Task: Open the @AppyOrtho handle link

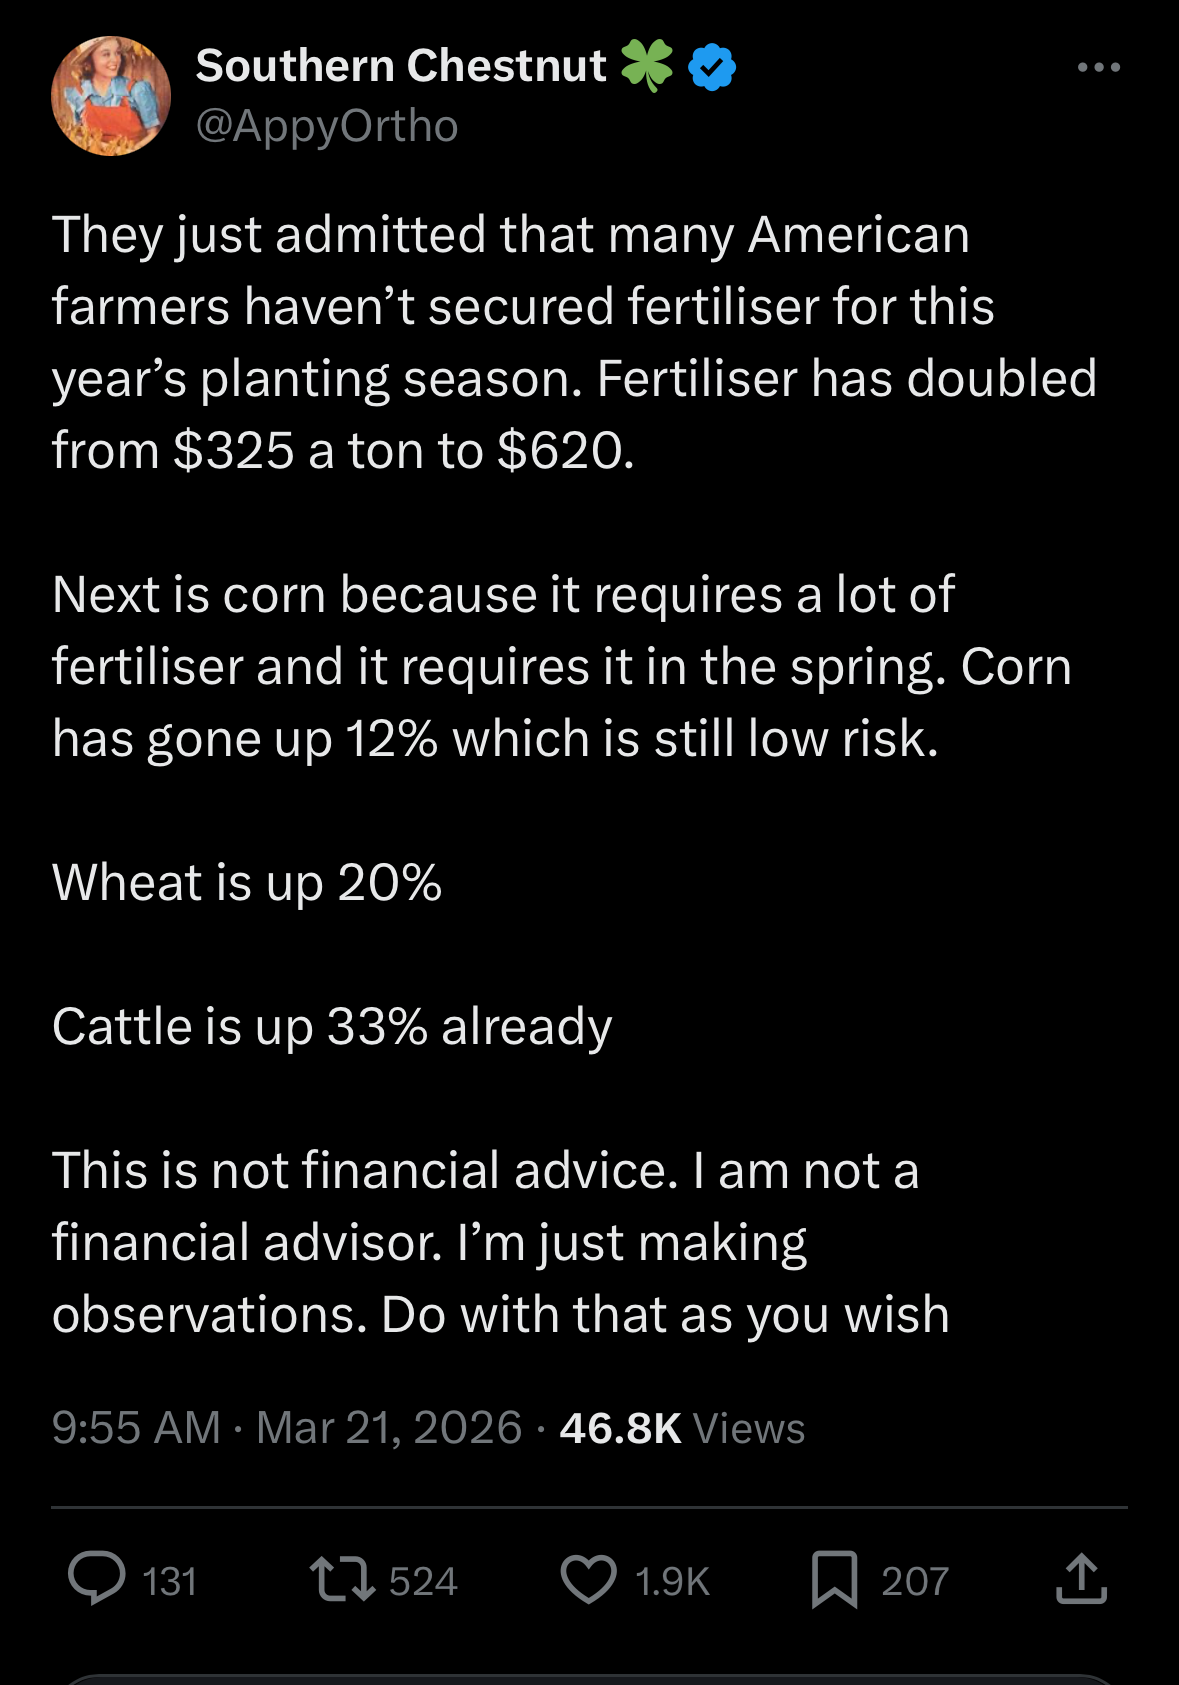Action: [327, 126]
